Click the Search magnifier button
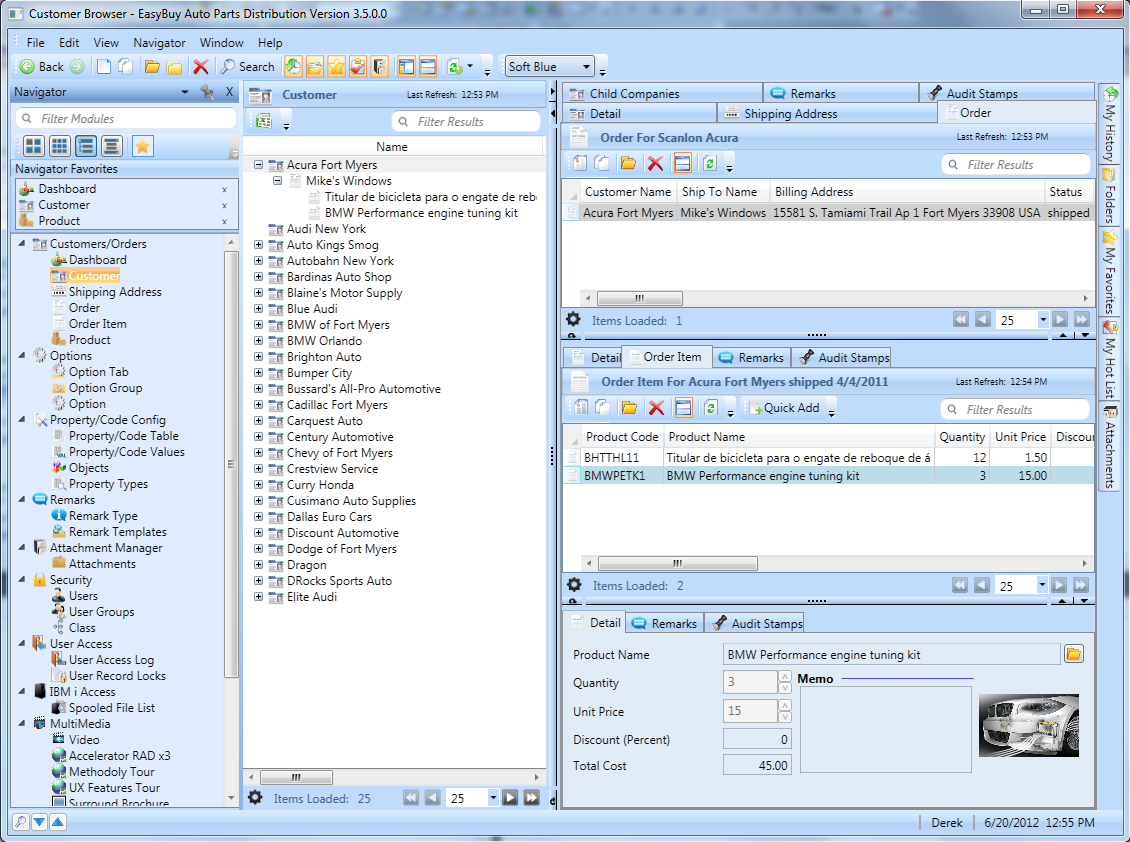1130x842 pixels. (x=247, y=66)
